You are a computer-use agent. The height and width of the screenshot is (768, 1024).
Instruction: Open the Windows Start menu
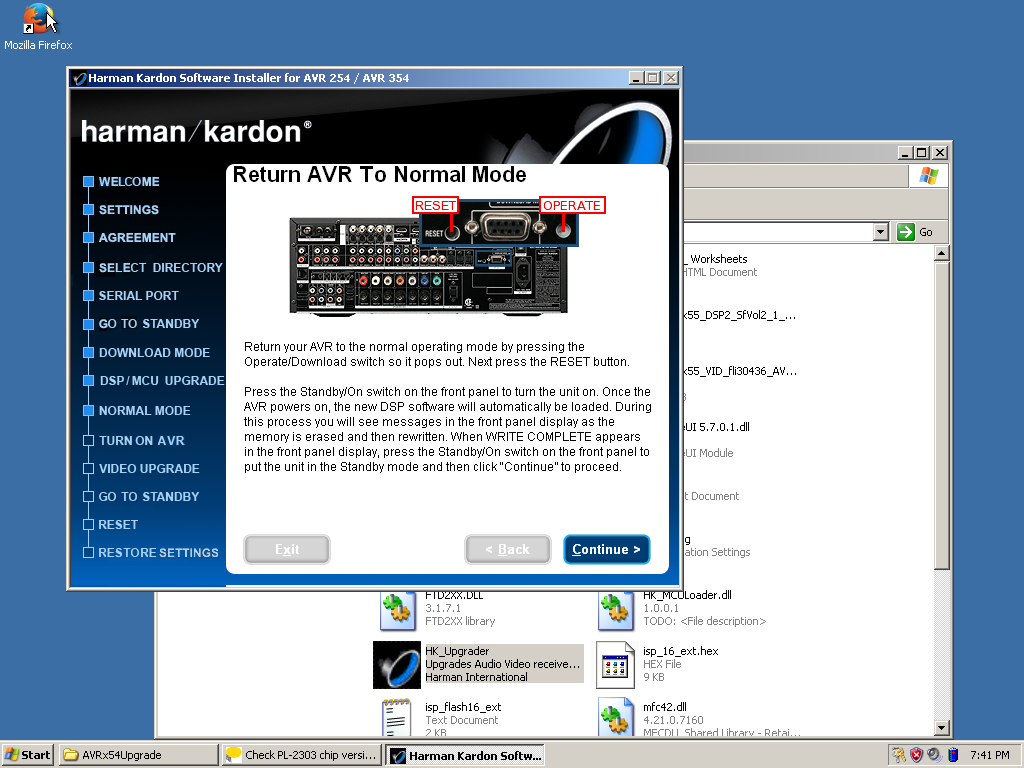coord(27,755)
